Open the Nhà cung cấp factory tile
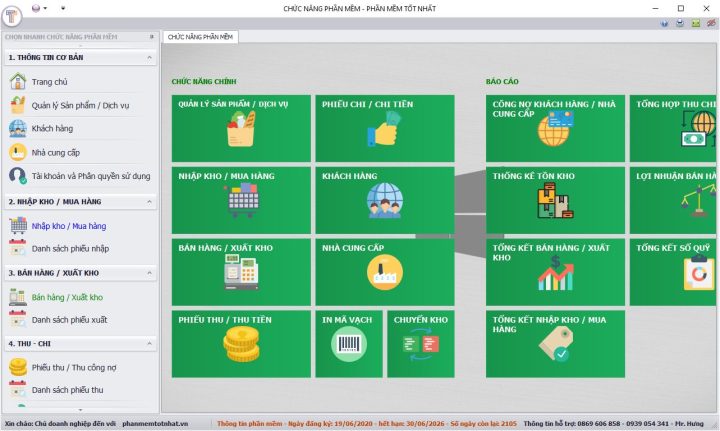 [x=385, y=272]
